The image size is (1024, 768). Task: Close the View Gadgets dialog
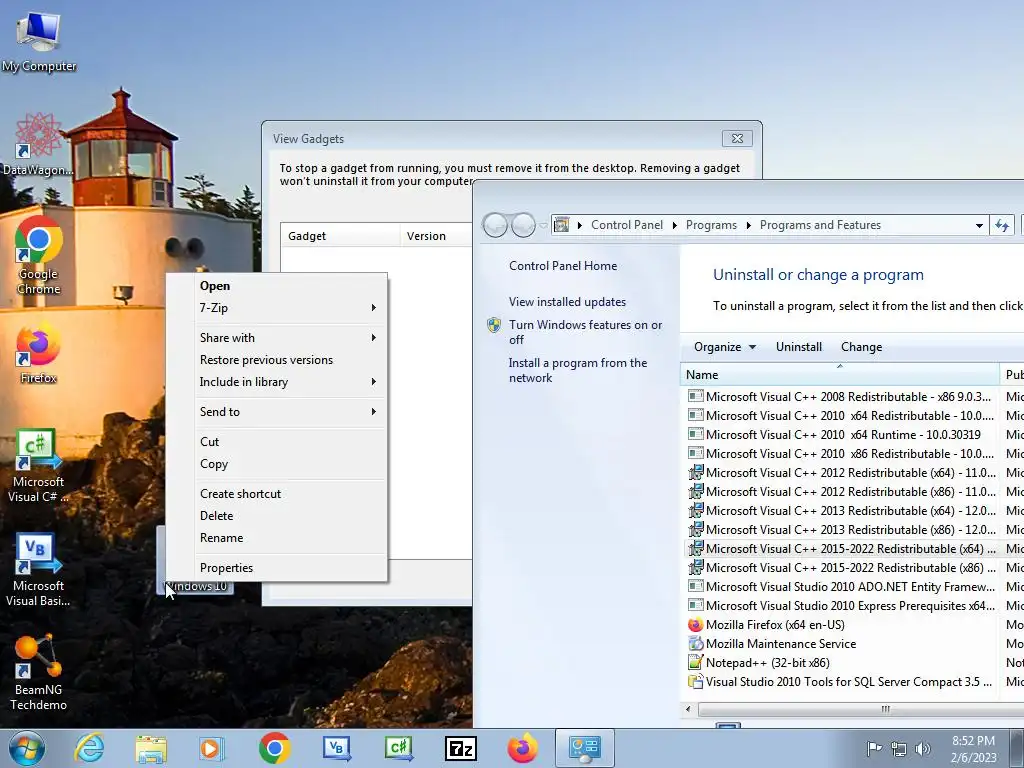pos(737,138)
